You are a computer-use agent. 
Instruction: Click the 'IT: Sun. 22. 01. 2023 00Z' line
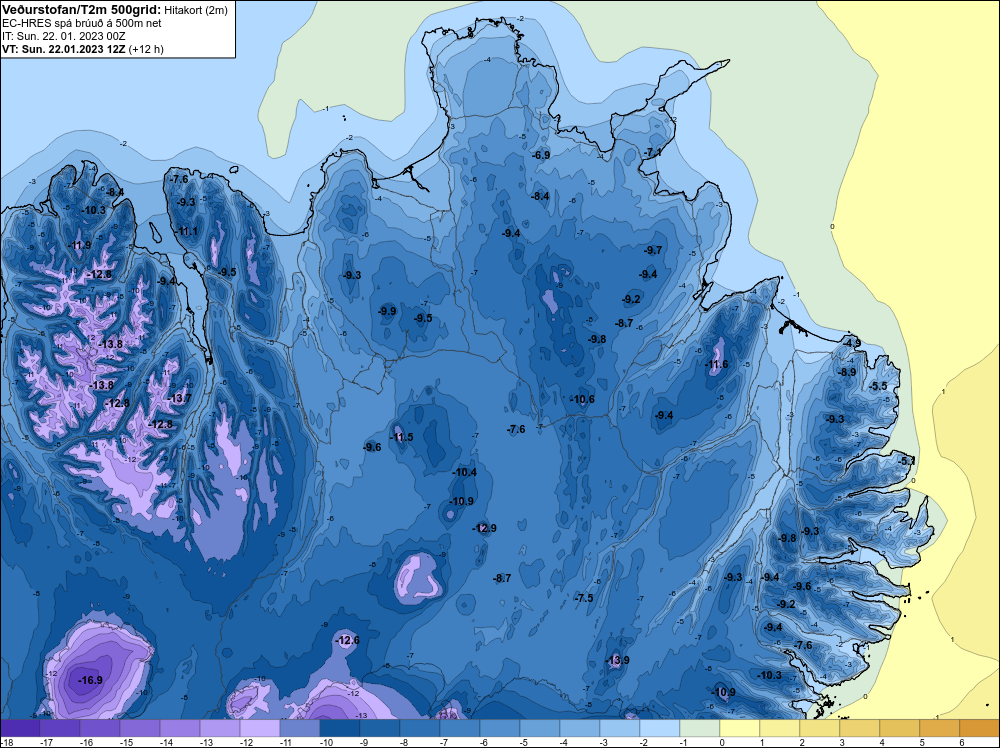click(64, 36)
